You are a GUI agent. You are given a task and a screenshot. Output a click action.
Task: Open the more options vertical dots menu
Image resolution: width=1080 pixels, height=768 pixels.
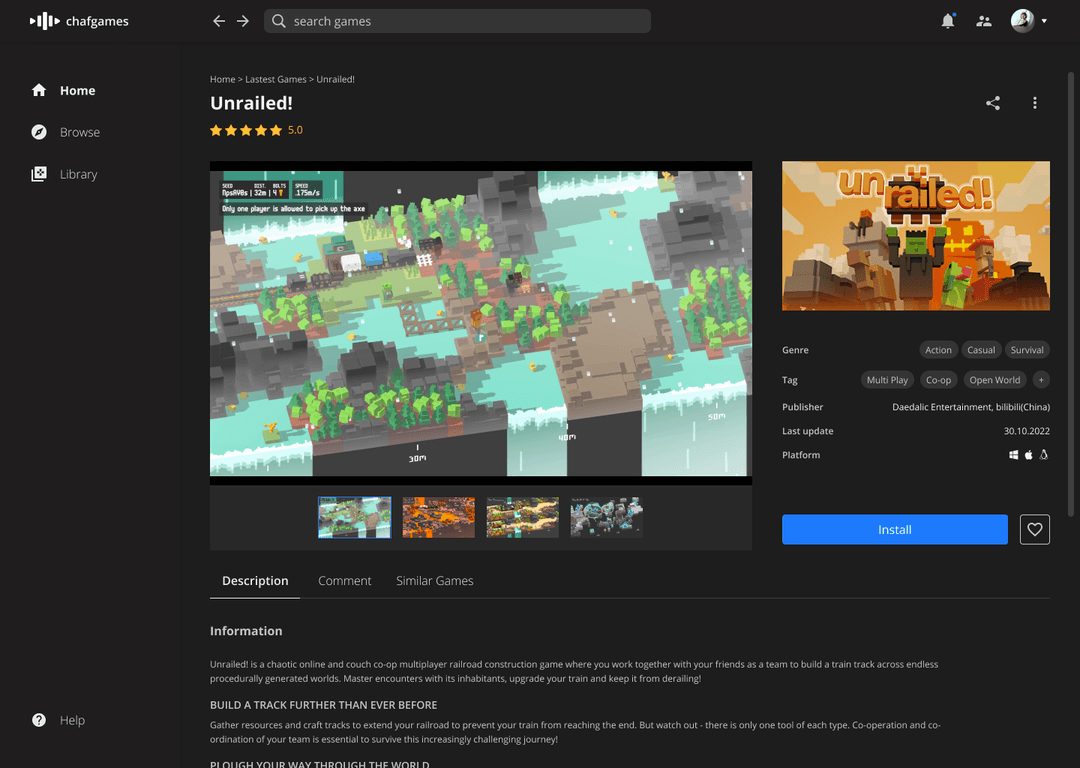tap(1035, 103)
